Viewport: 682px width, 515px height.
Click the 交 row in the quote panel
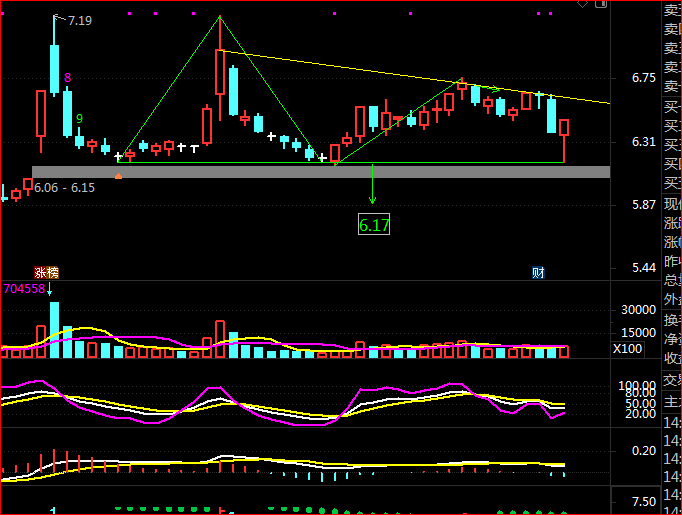(x=672, y=380)
